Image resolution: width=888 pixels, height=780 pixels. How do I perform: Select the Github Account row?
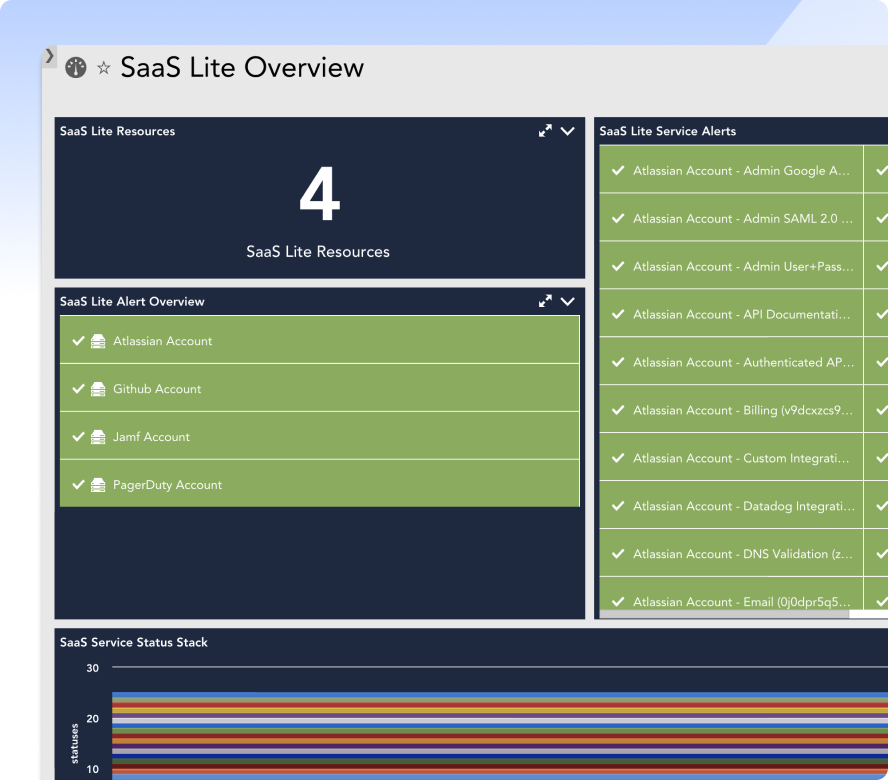point(319,388)
